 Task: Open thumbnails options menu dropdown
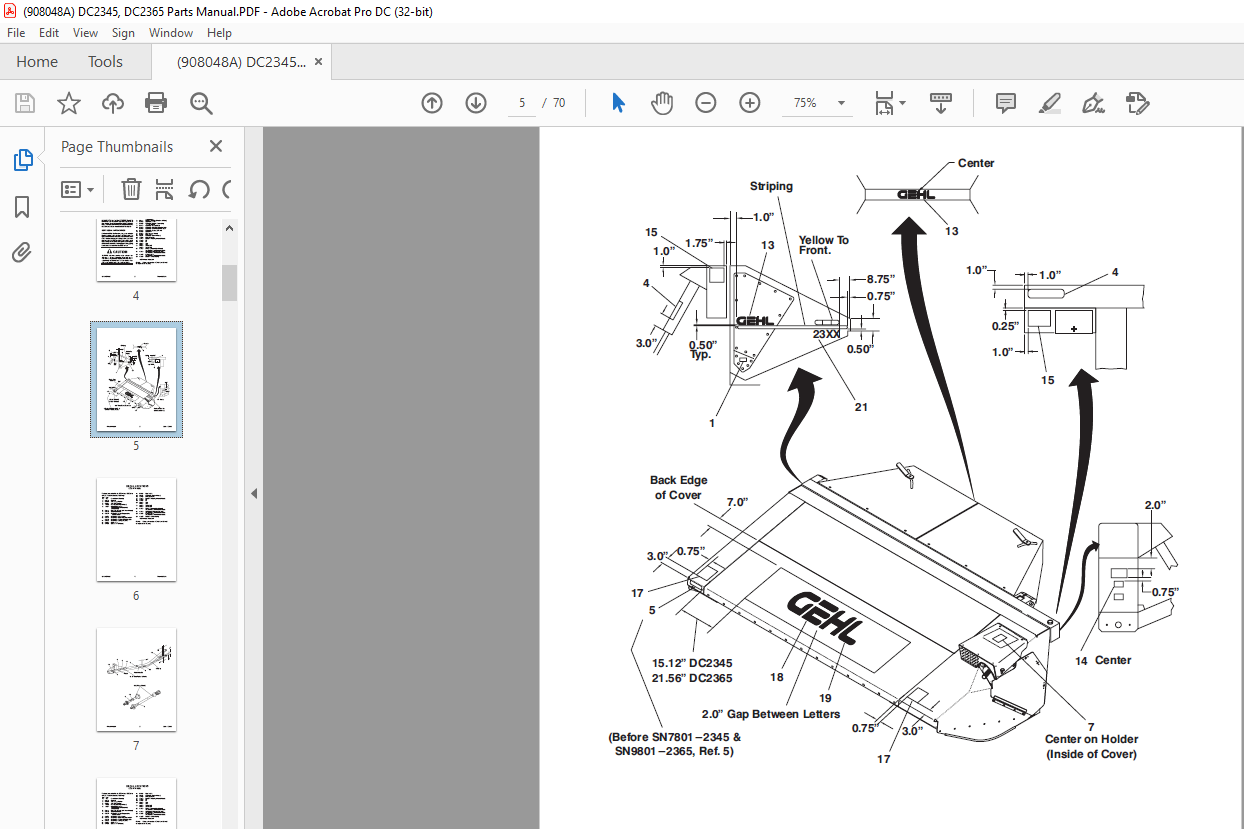[x=78, y=189]
